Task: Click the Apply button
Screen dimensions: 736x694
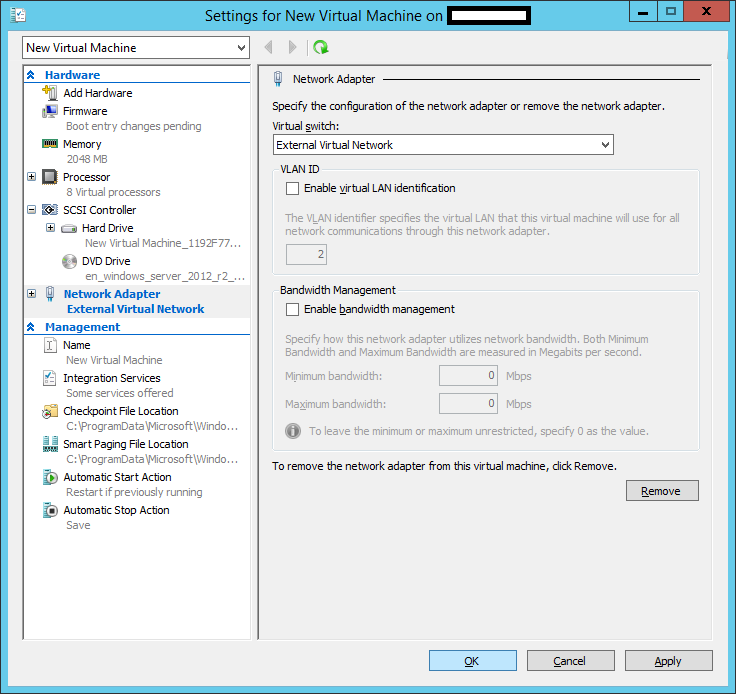Action: 669,661
